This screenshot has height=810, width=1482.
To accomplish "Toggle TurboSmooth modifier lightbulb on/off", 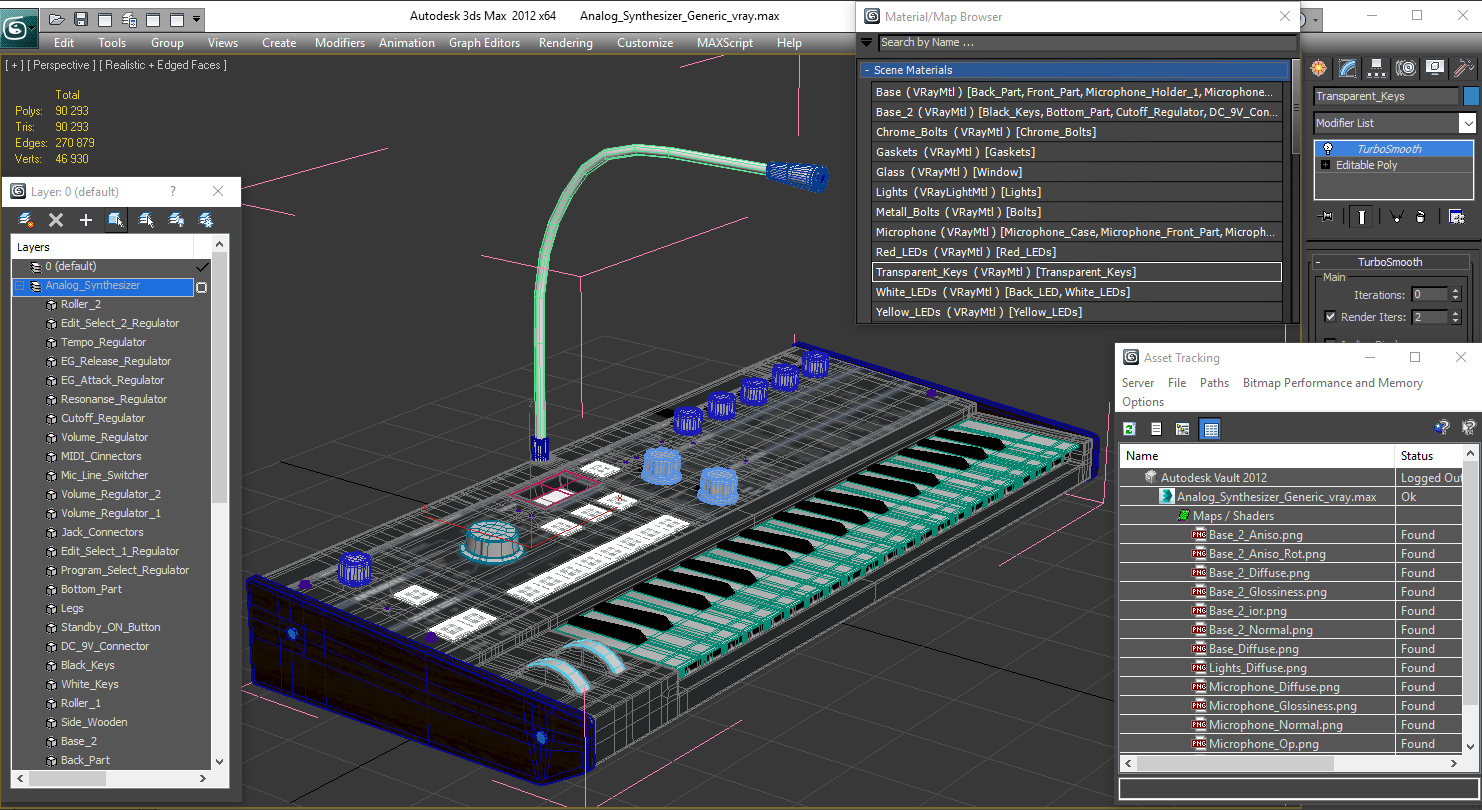I will point(1327,149).
